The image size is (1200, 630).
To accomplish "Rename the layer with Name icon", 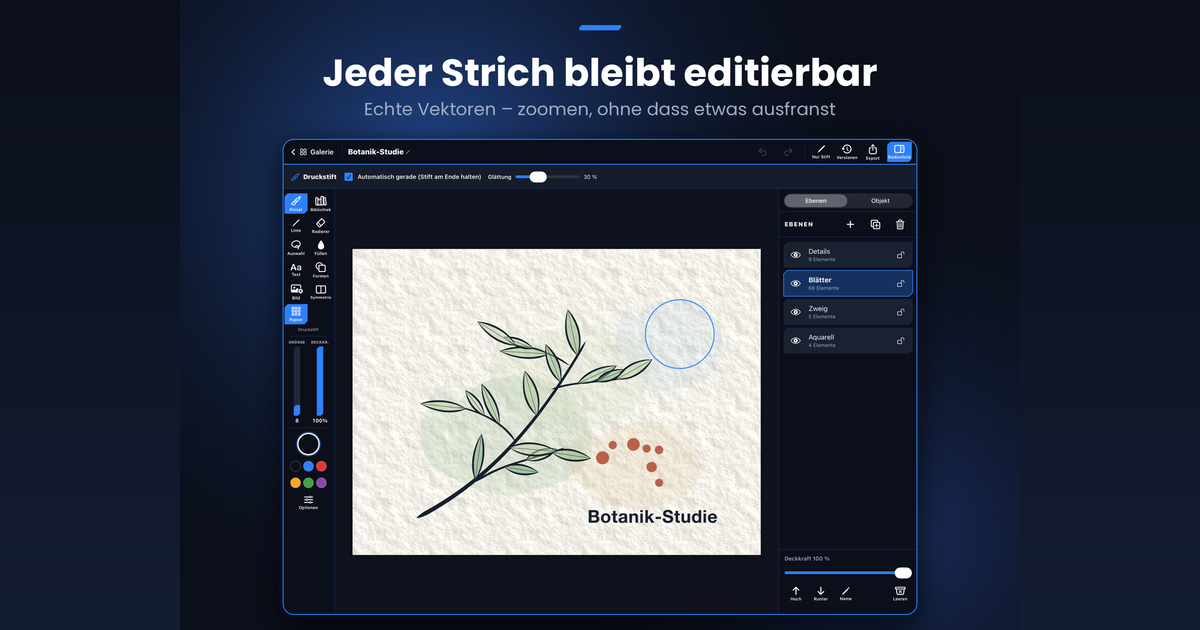I will pyautogui.click(x=846, y=593).
